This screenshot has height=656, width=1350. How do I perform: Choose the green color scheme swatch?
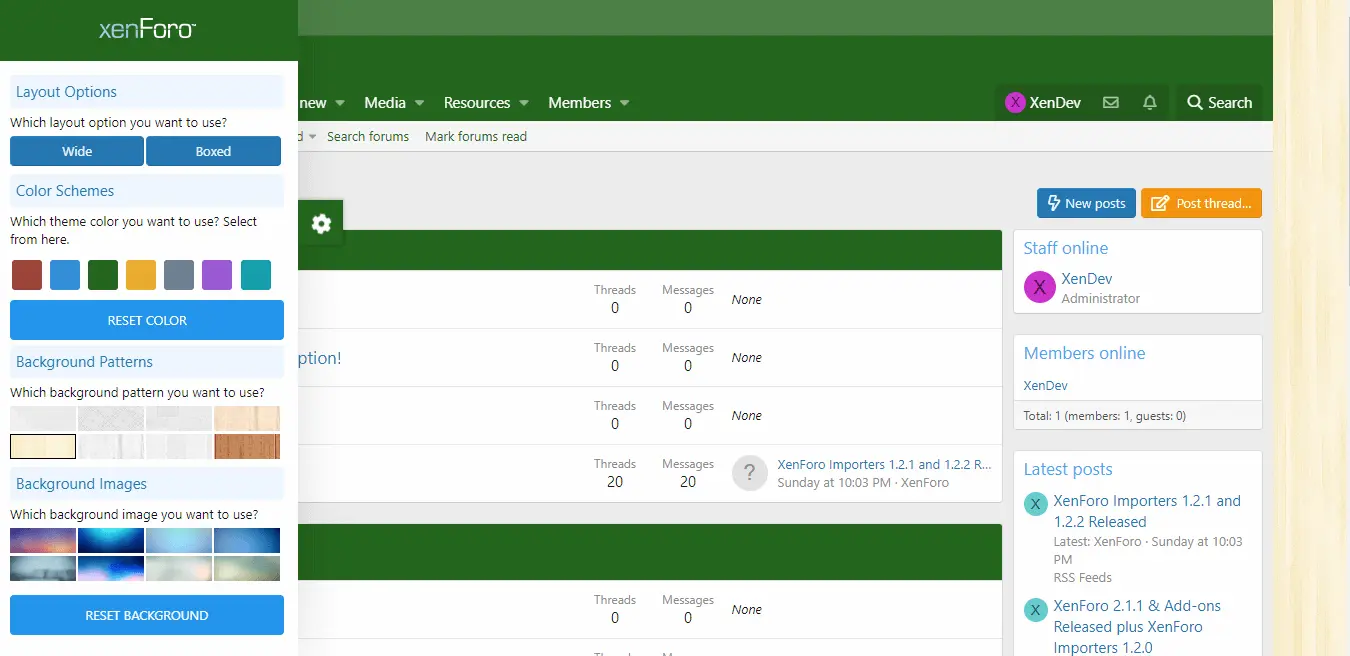point(103,275)
